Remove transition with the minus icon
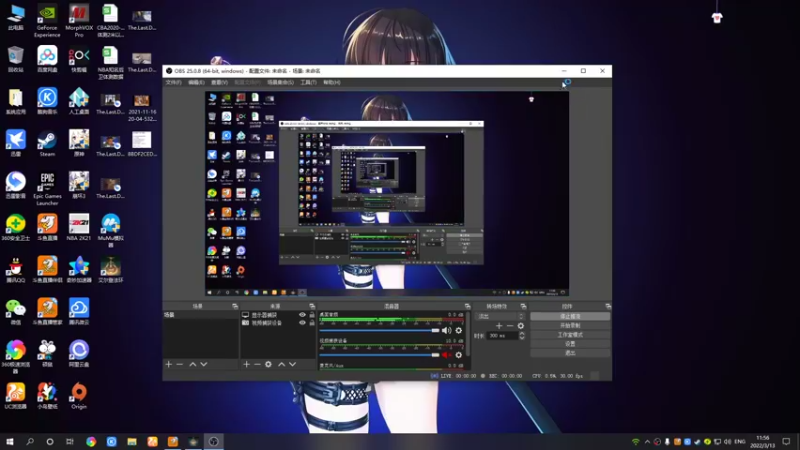 tap(510, 326)
